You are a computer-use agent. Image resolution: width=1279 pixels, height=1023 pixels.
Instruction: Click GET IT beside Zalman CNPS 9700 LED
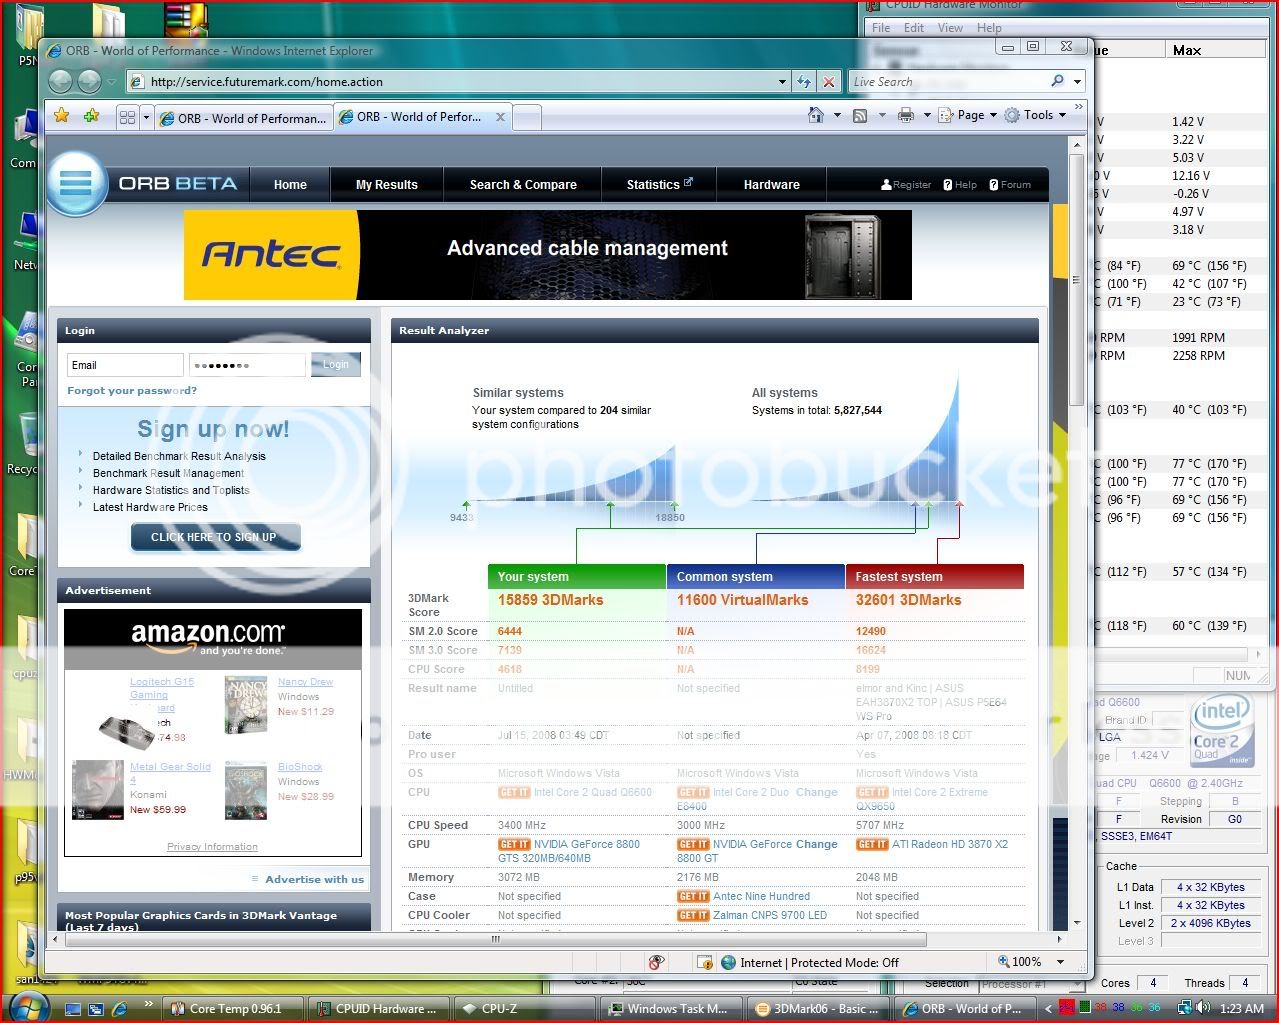(x=693, y=915)
